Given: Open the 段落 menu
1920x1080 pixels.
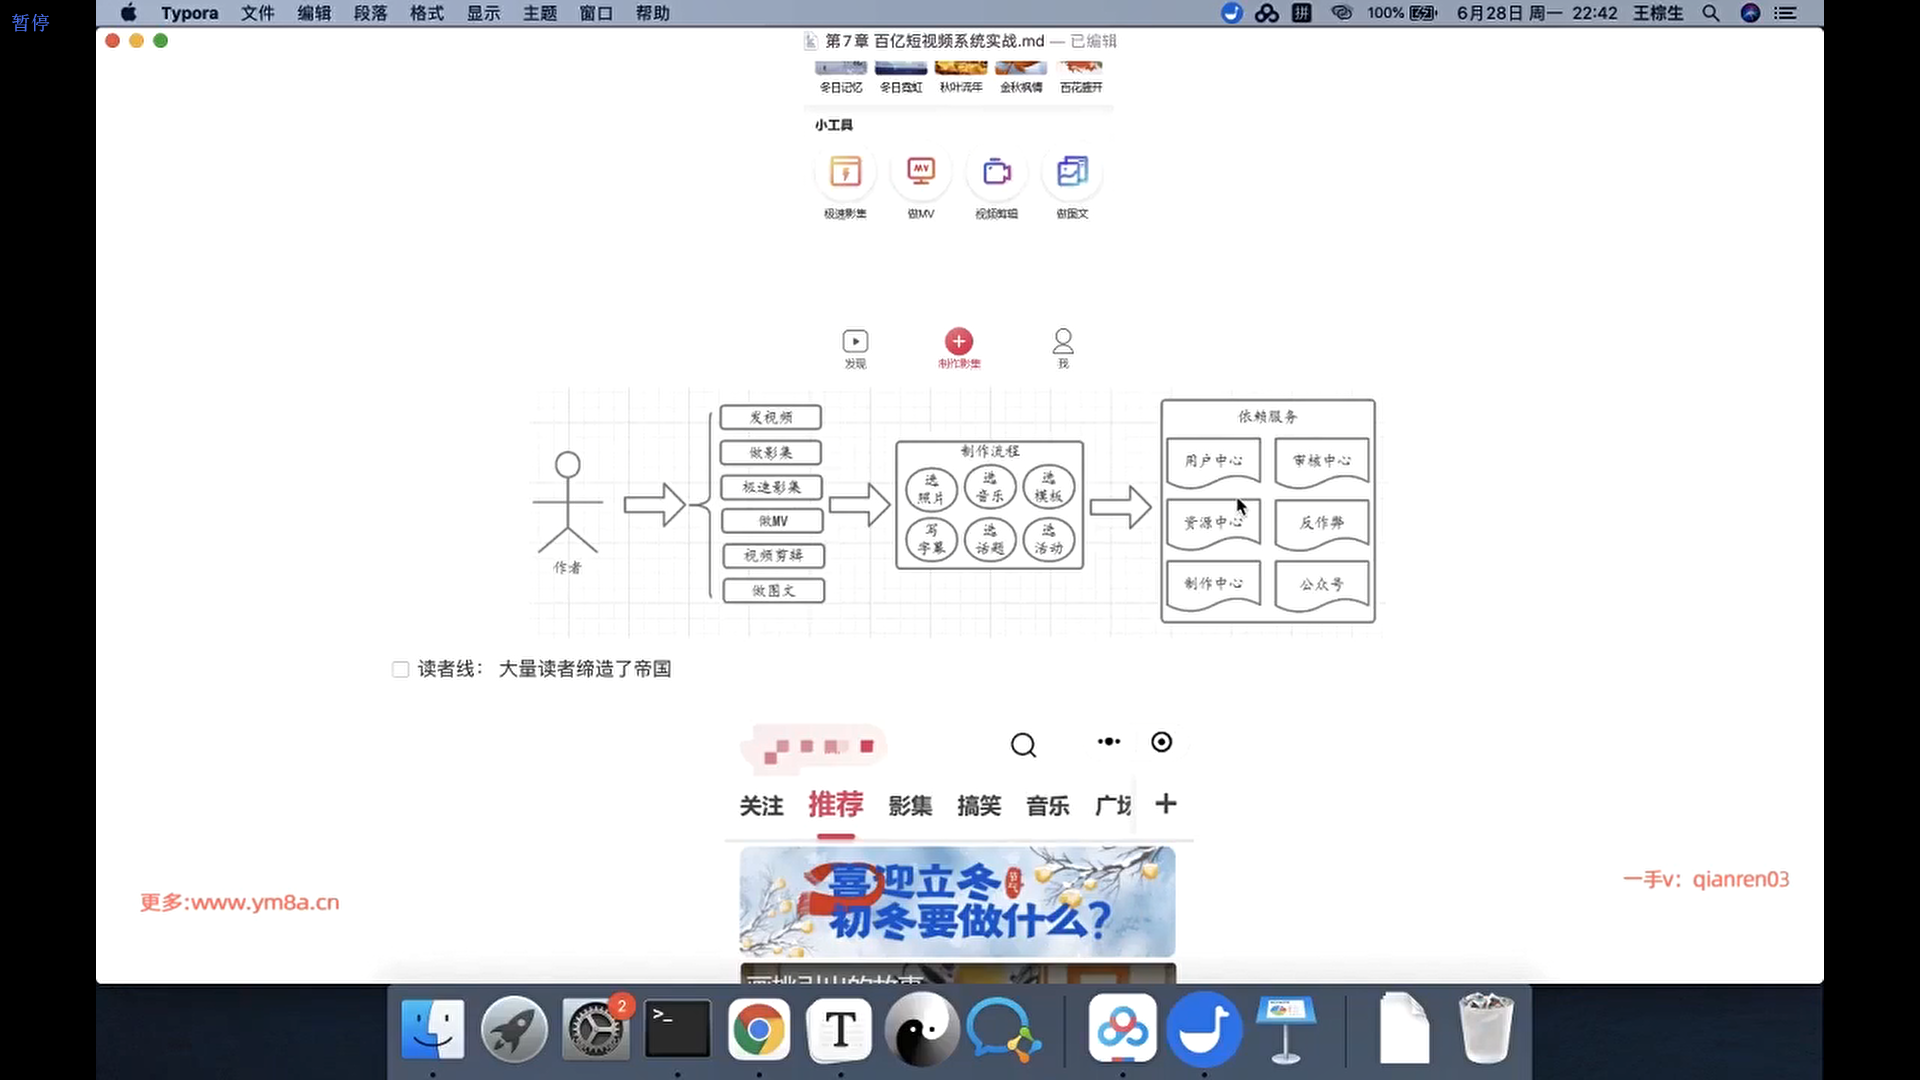Looking at the screenshot, I should (x=370, y=13).
